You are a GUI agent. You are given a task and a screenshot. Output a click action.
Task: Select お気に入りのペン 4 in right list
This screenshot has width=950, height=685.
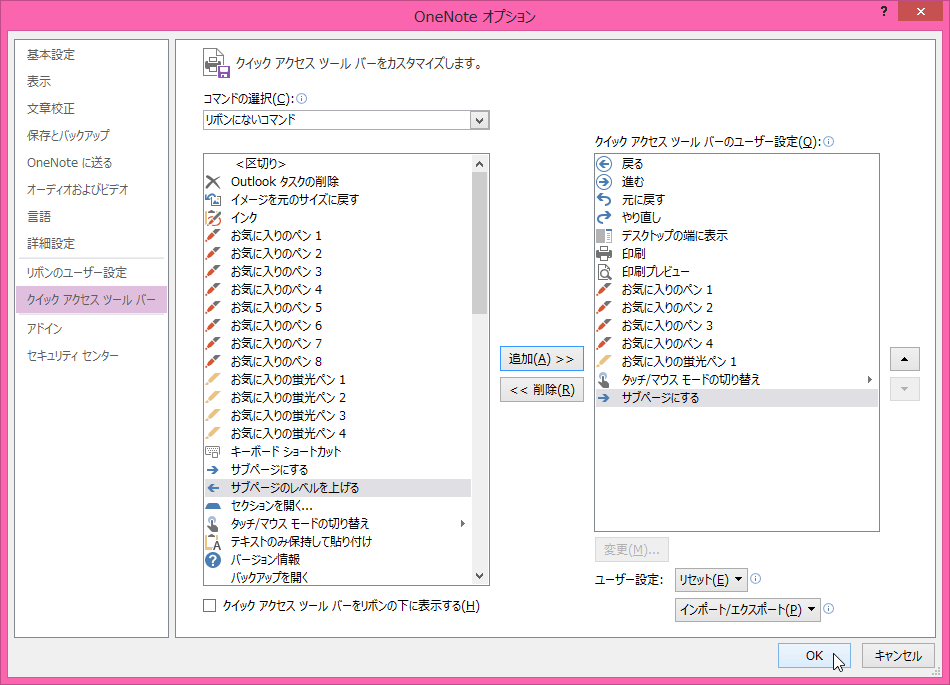(x=737, y=343)
